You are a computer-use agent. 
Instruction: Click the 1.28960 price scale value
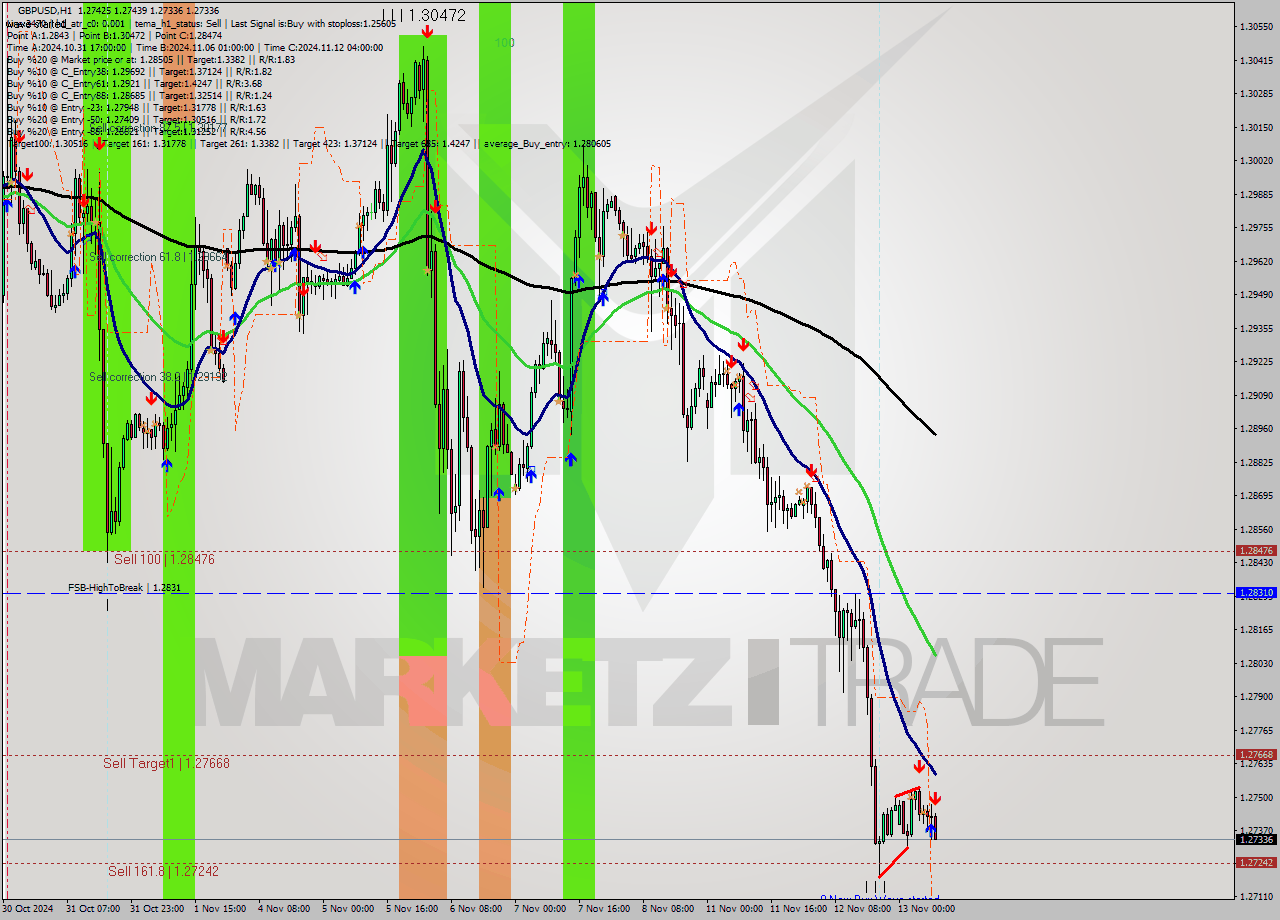tap(1256, 429)
